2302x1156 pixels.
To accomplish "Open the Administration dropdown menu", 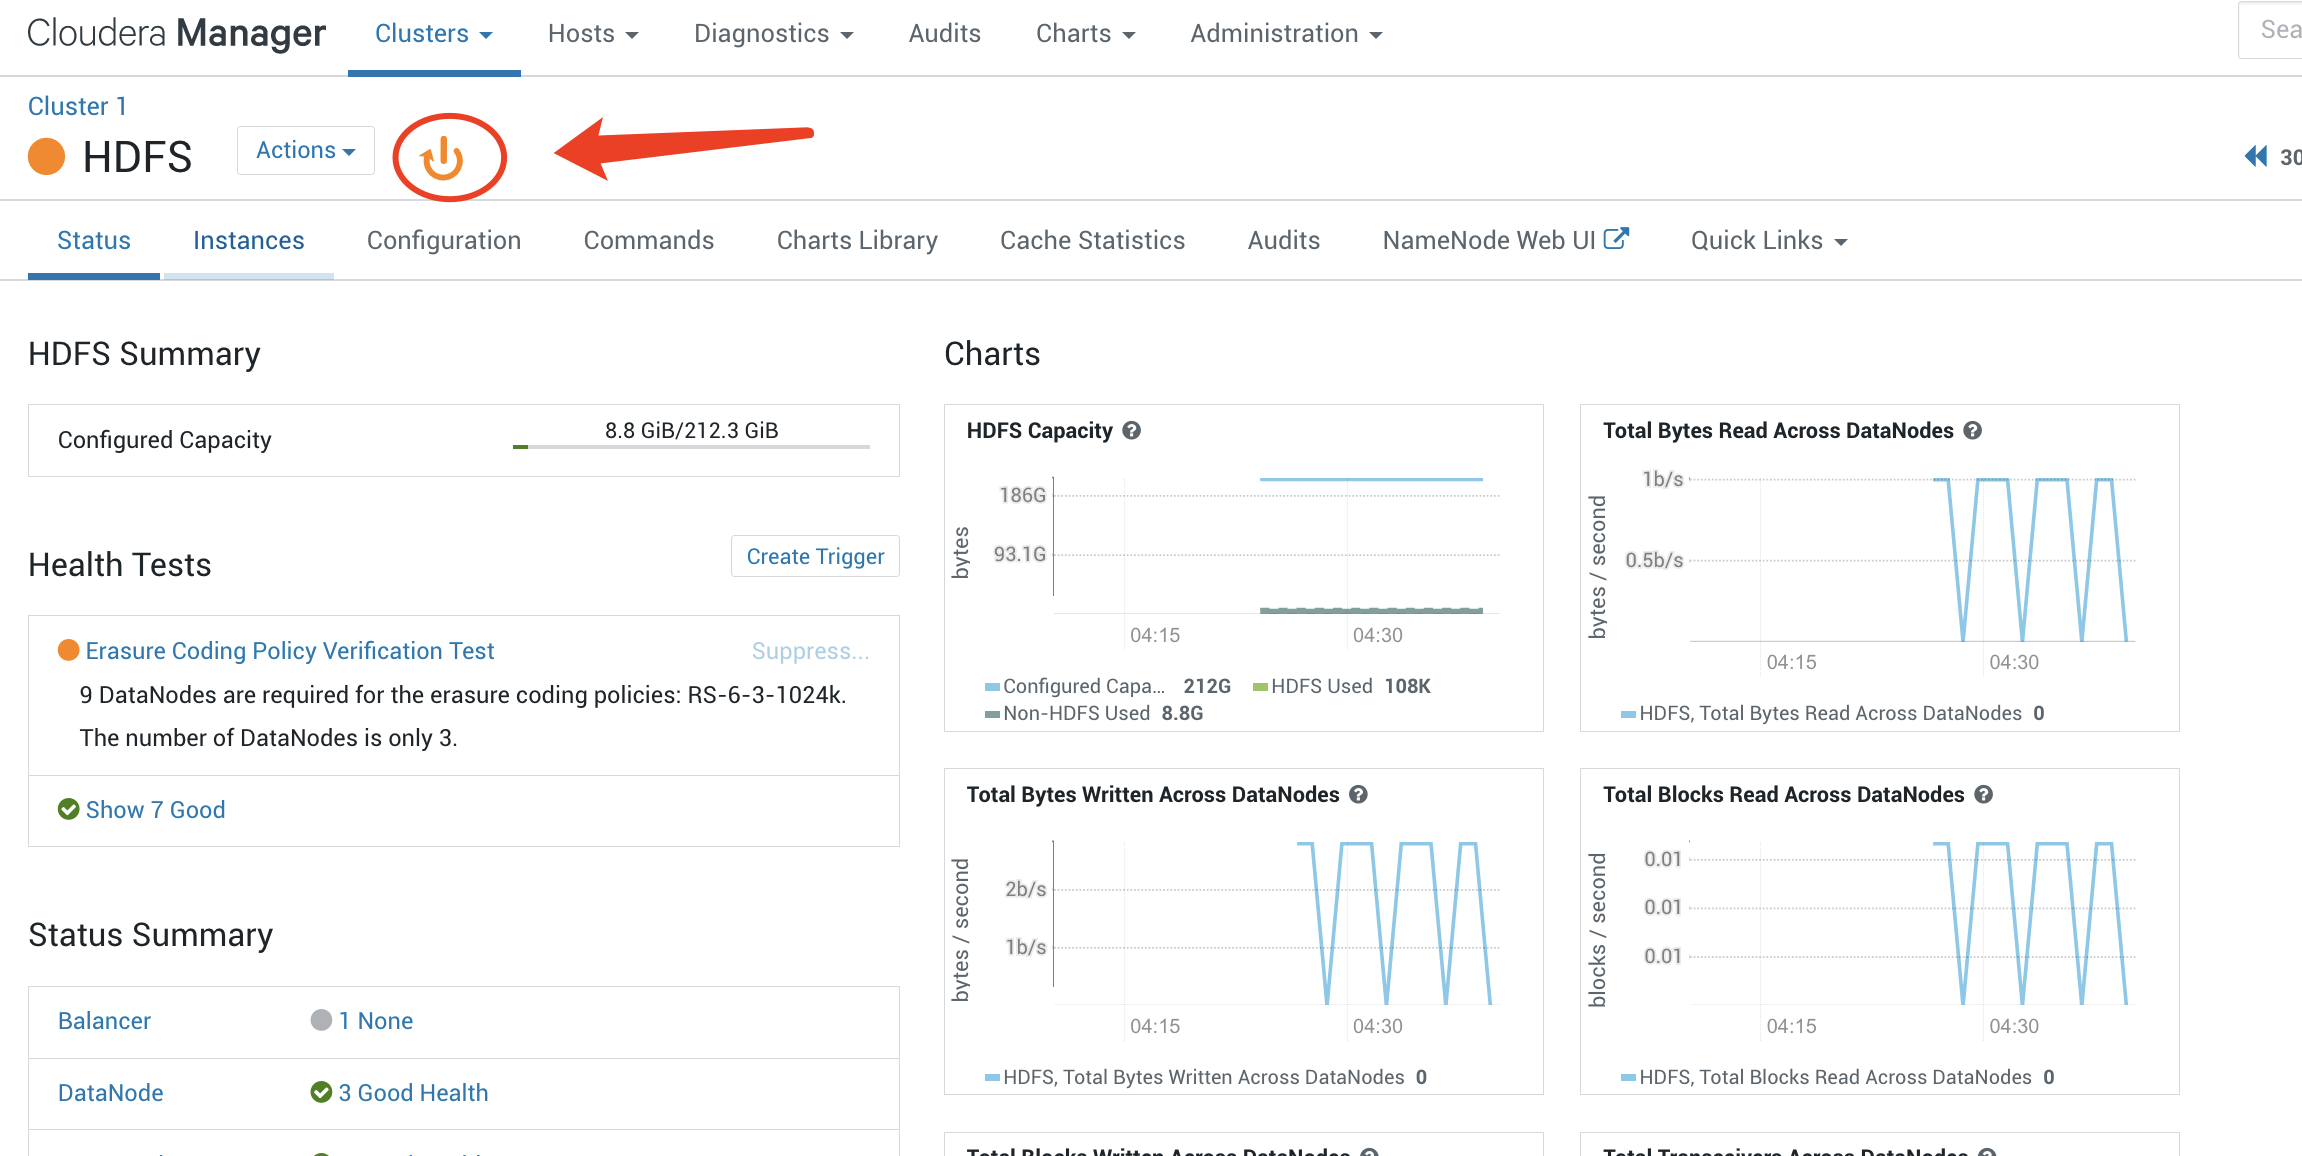I will [1286, 33].
